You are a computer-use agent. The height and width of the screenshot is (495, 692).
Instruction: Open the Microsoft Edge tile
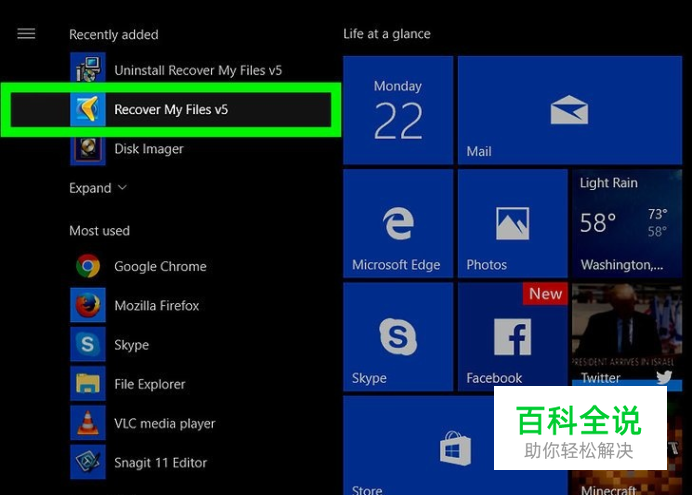398,223
